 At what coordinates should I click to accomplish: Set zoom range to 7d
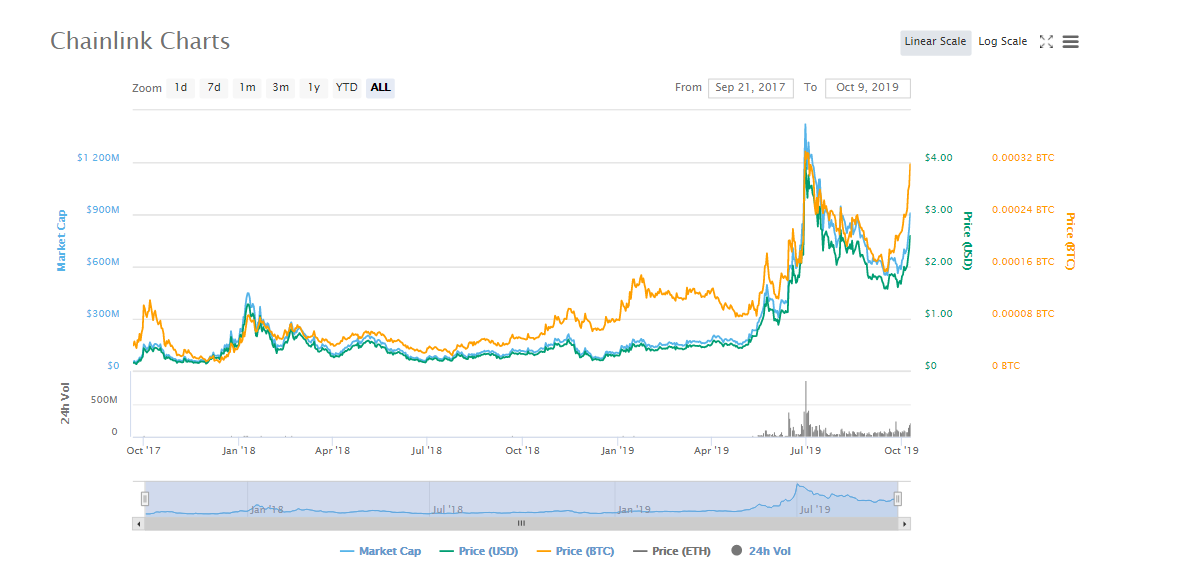[214, 88]
